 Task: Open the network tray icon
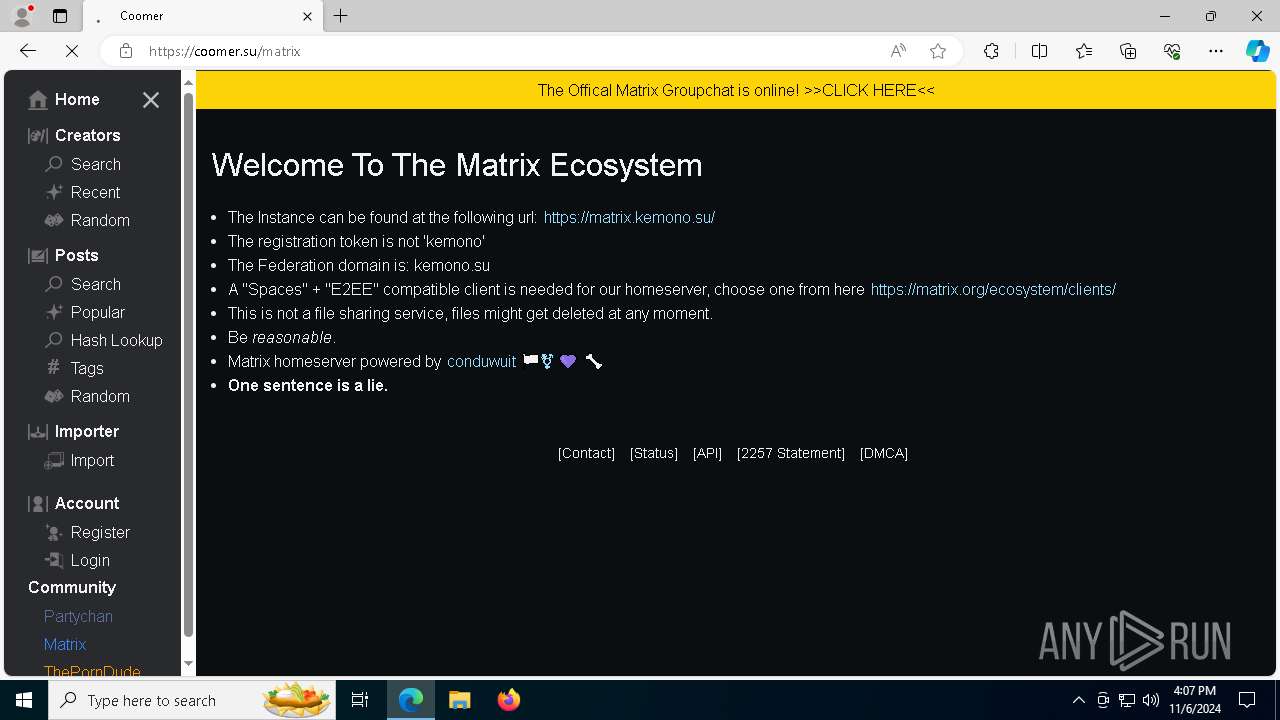point(1127,700)
